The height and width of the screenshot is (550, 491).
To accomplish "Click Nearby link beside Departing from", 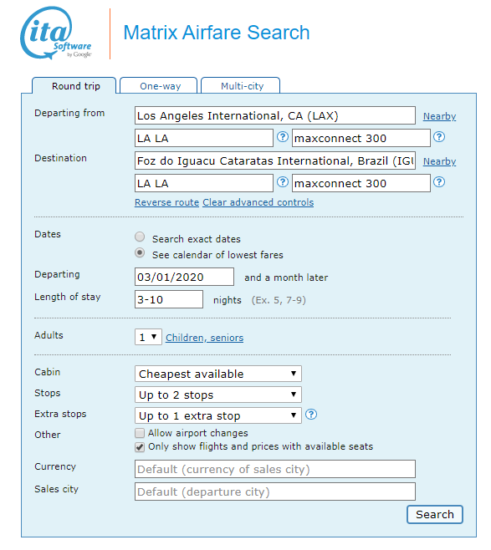I will coord(439,116).
